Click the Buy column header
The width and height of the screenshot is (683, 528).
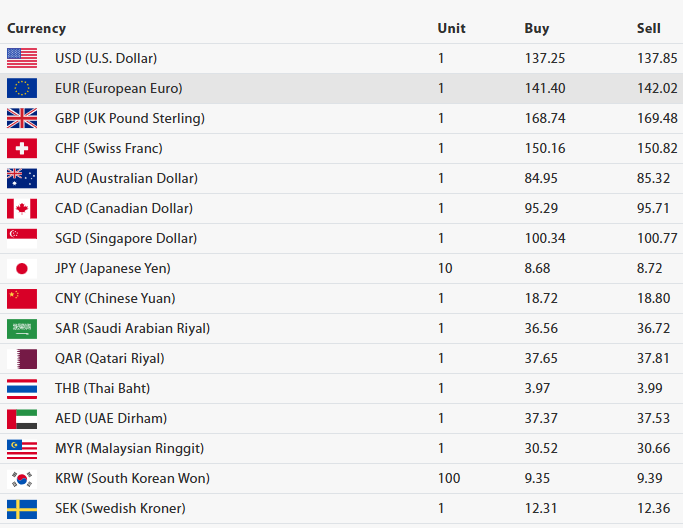(x=537, y=28)
